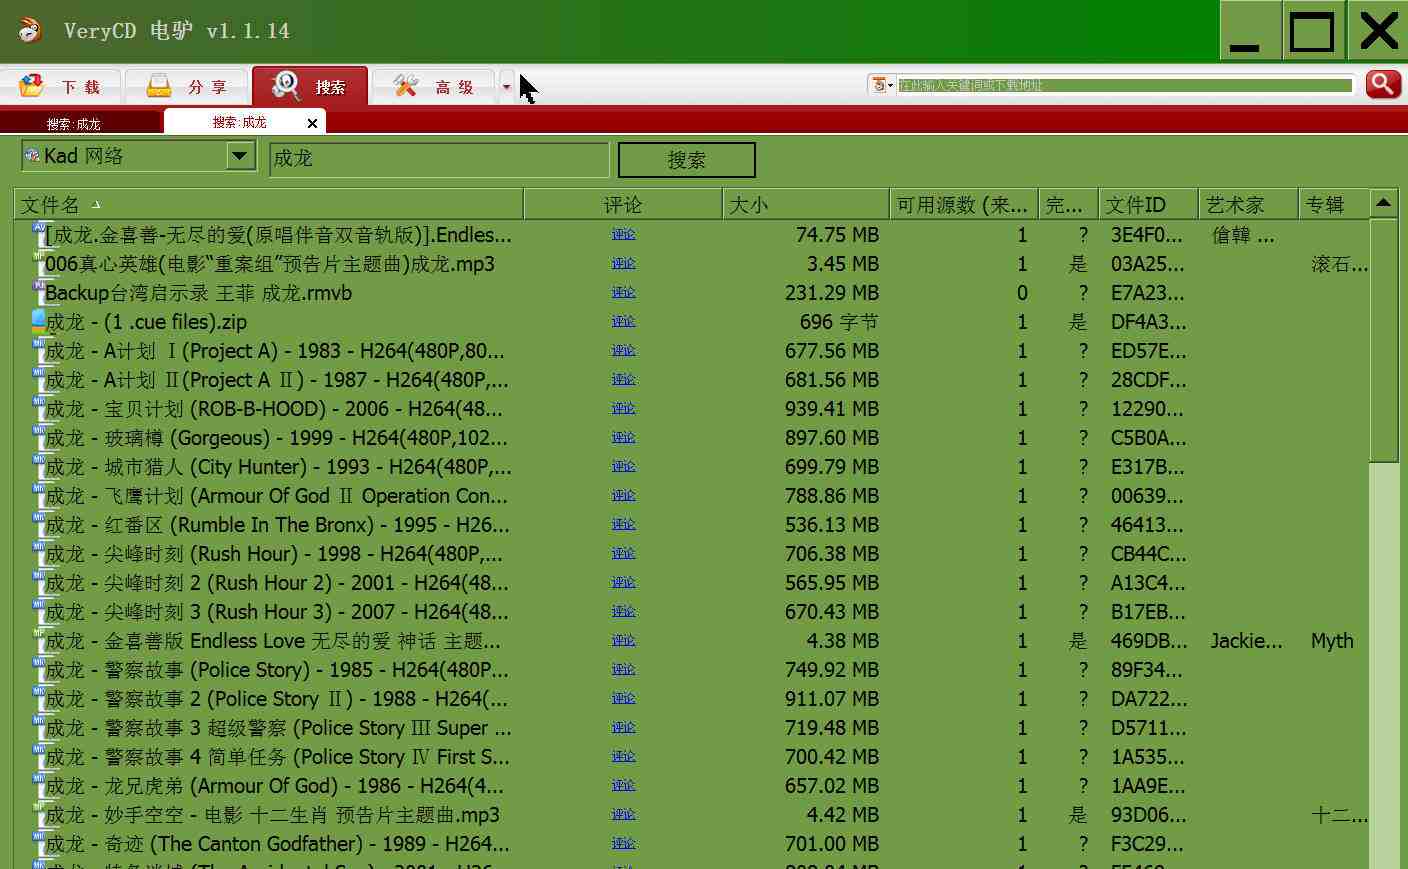Open 评论 link for 金喜善版 Endless Love row
The height and width of the screenshot is (869, 1408).
point(623,640)
